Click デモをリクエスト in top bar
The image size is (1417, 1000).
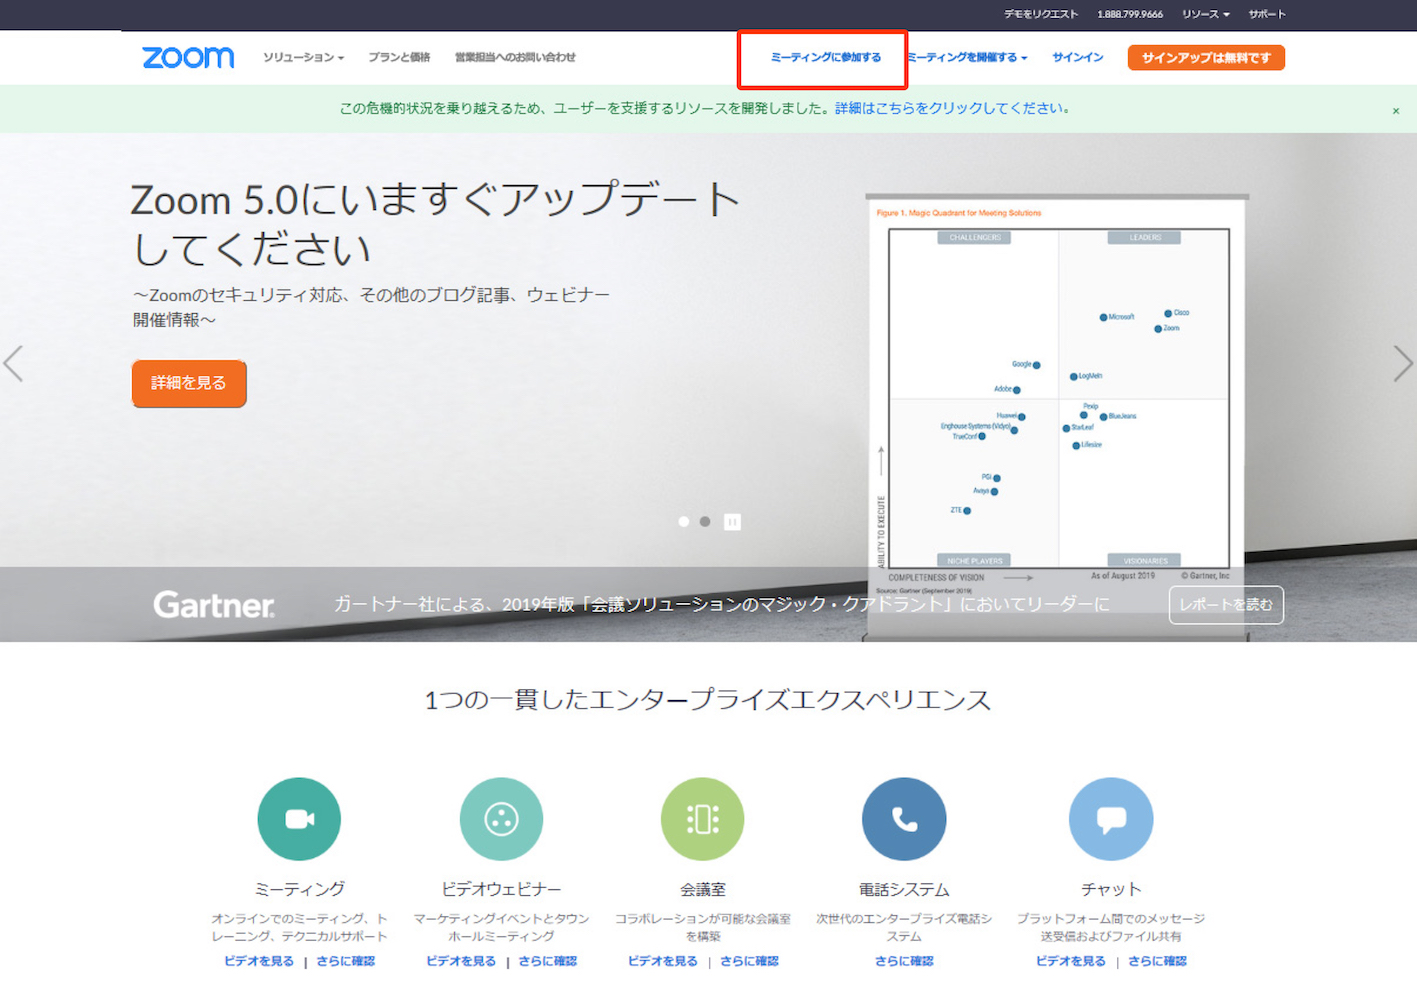click(1041, 14)
